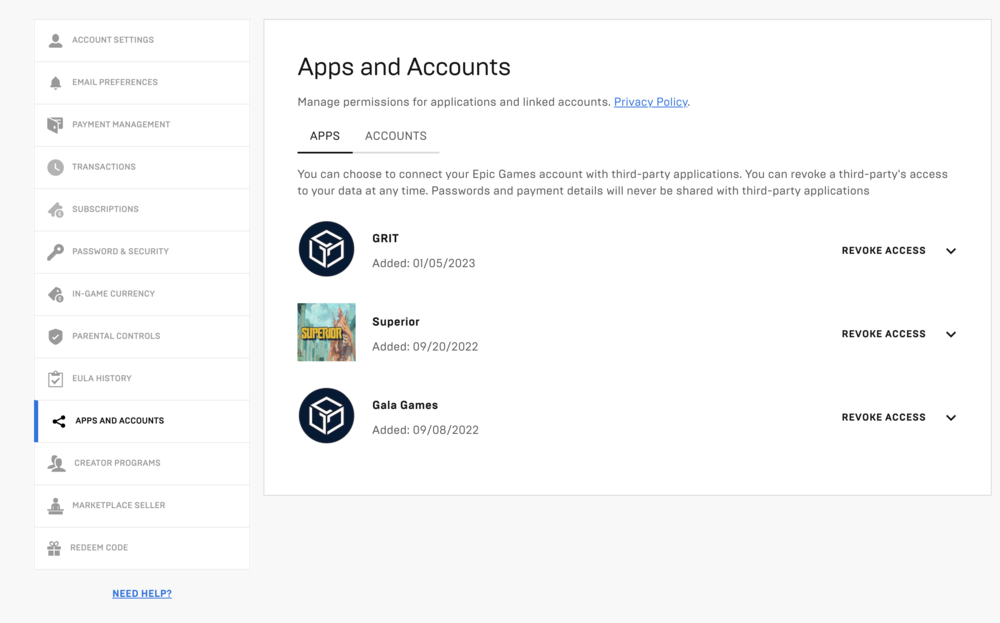Click the Superior game thumbnail
Image resolution: width=1000 pixels, height=623 pixels.
click(327, 332)
